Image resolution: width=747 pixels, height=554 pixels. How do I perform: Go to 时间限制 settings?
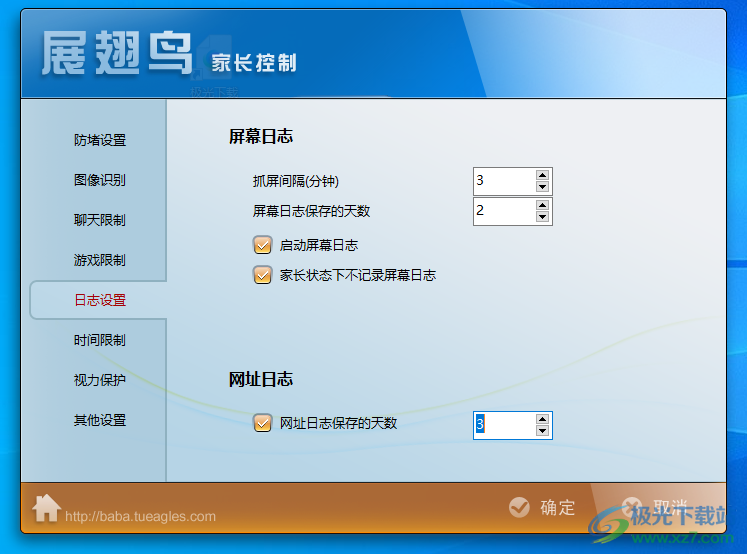100,340
